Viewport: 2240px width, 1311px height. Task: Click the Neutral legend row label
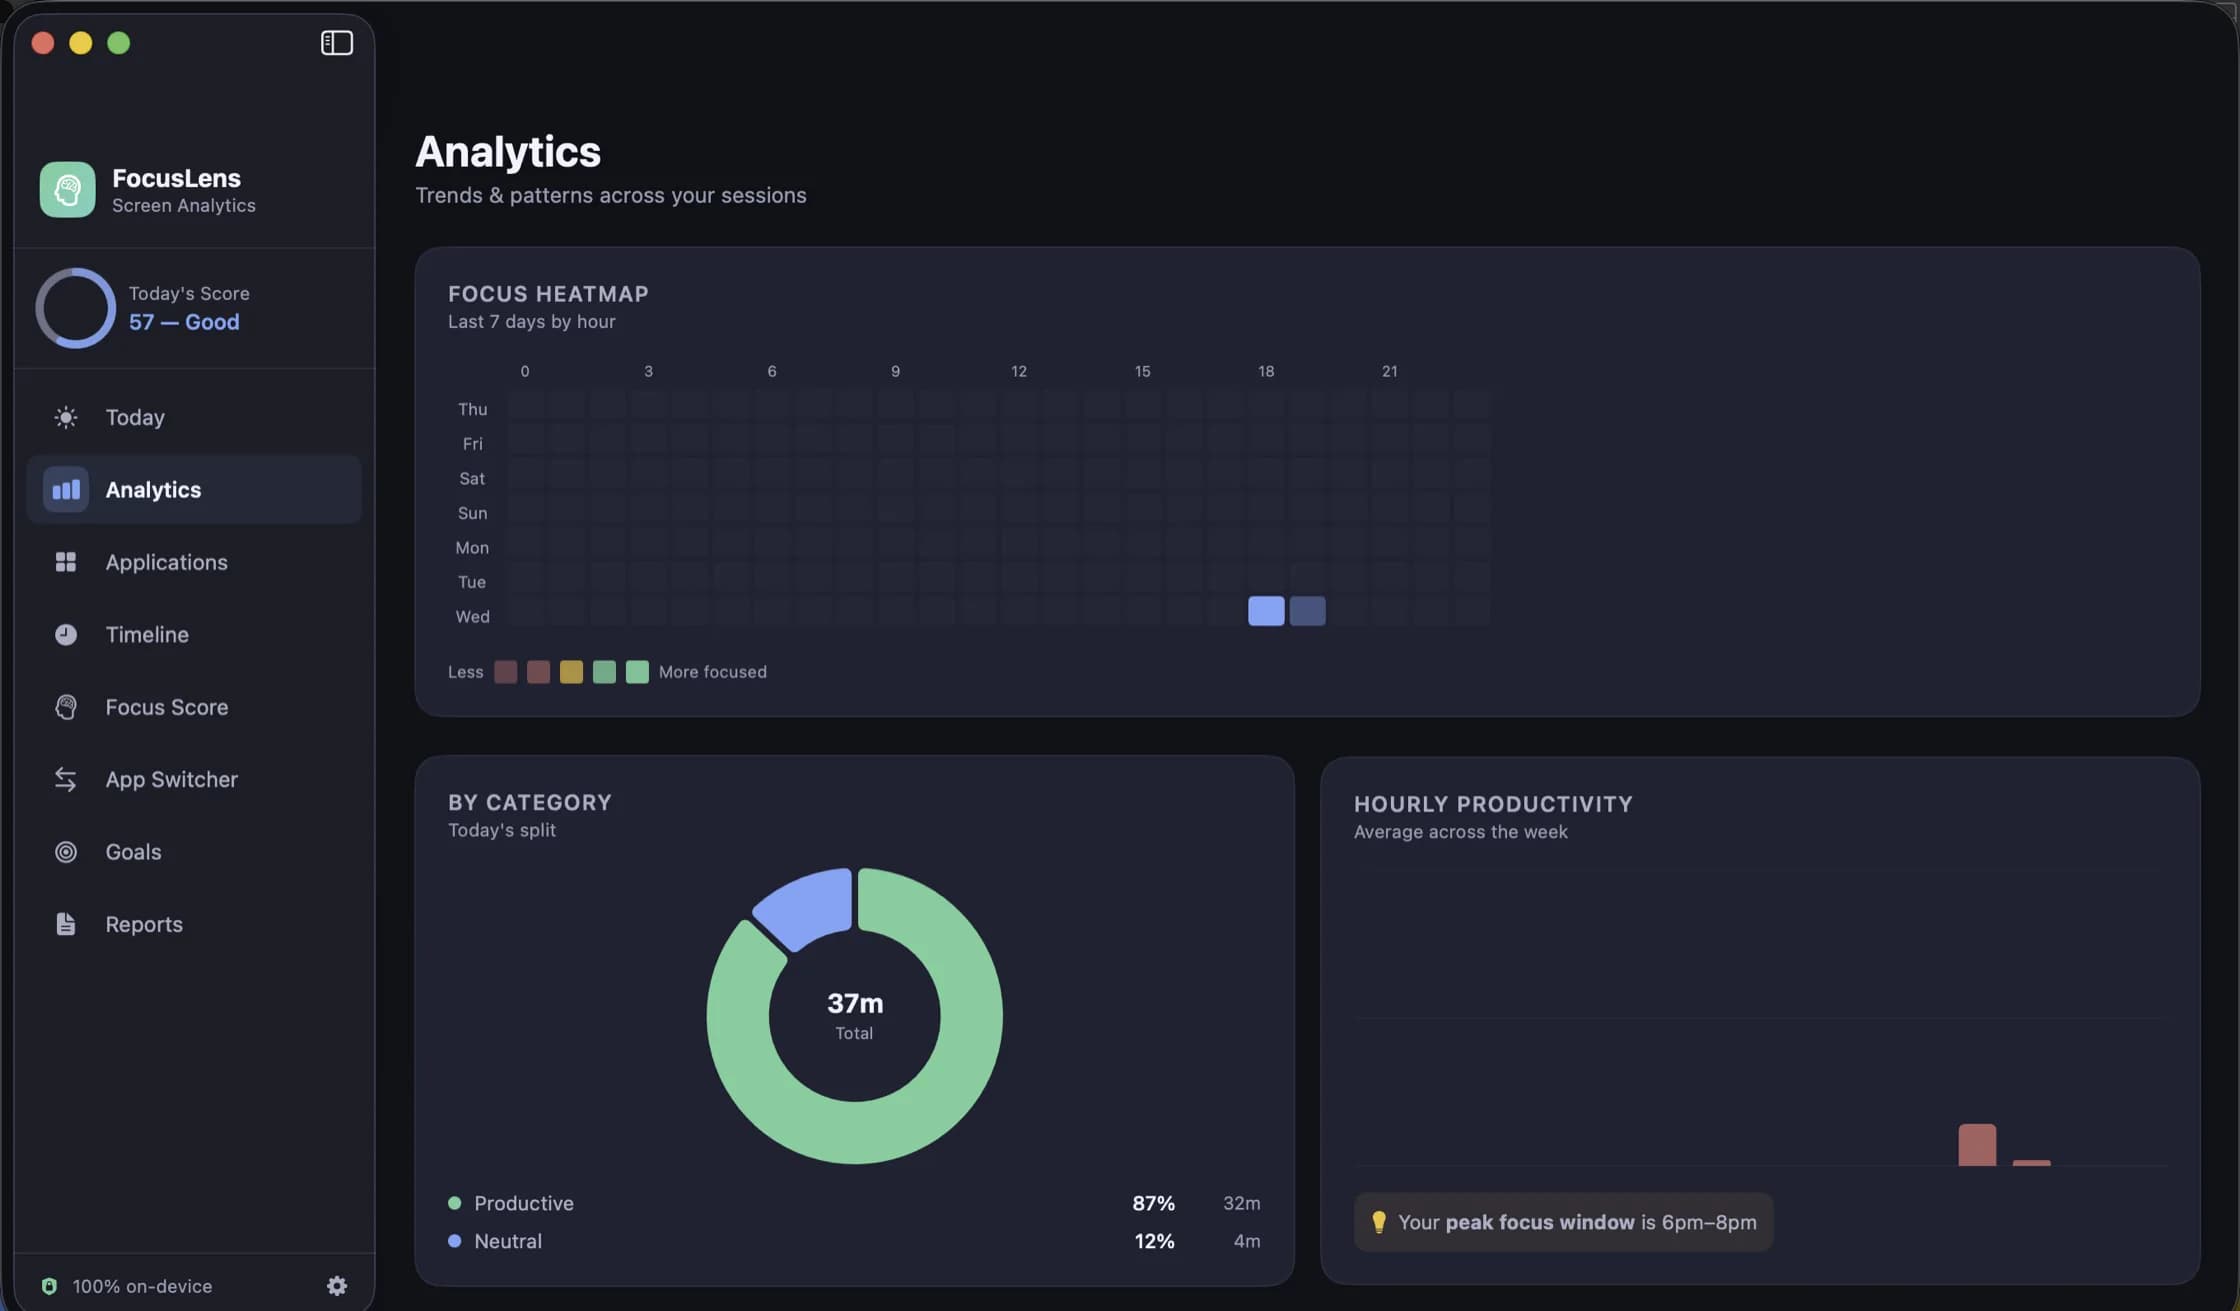pos(508,1241)
